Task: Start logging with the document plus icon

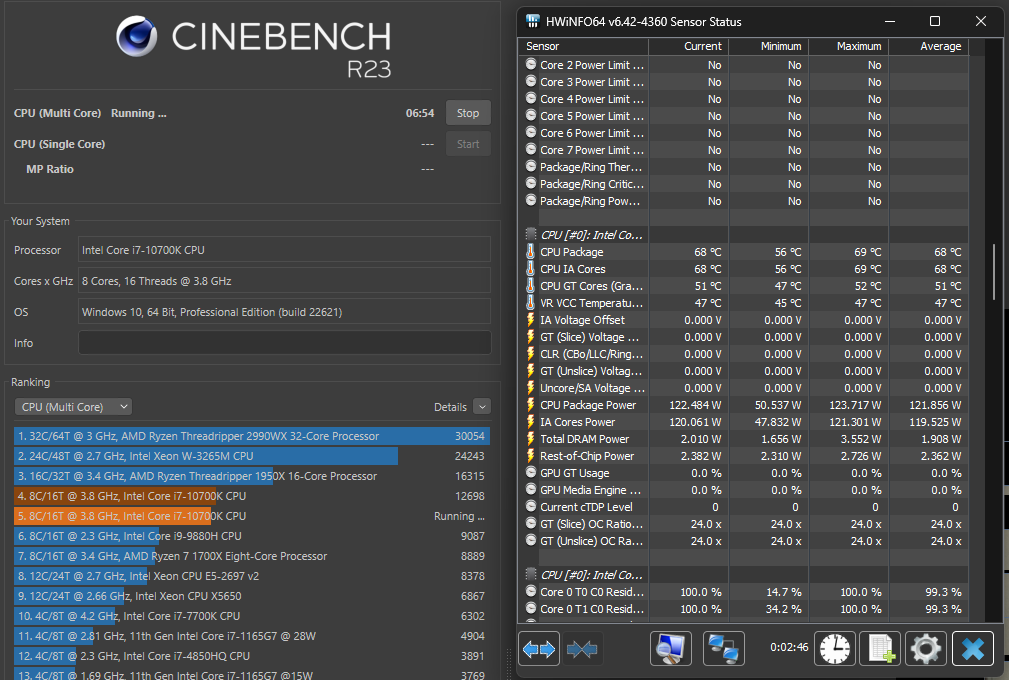Action: (880, 648)
